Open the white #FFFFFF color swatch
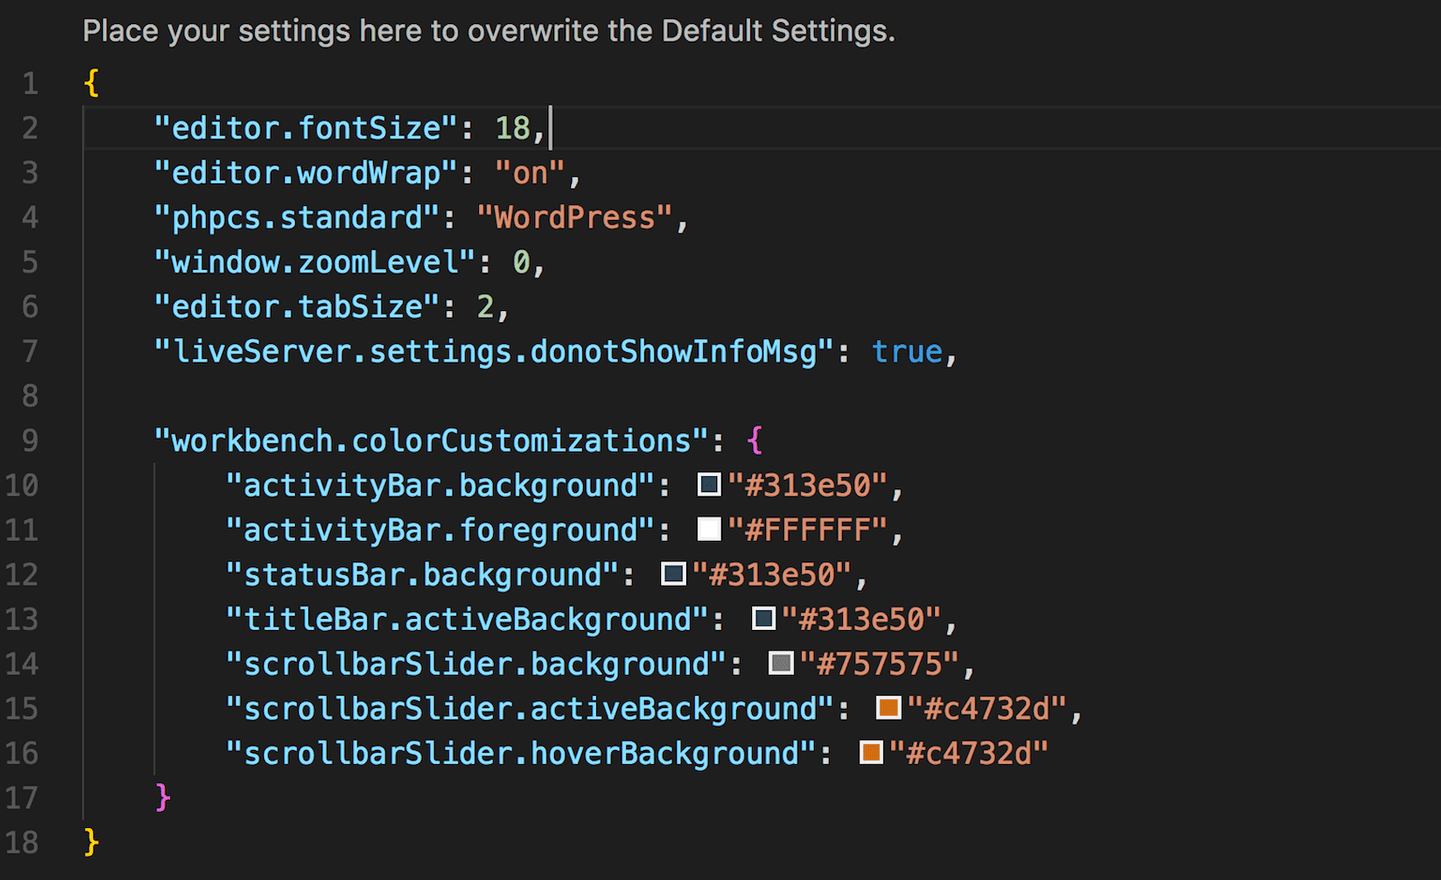1441x880 pixels. point(709,529)
